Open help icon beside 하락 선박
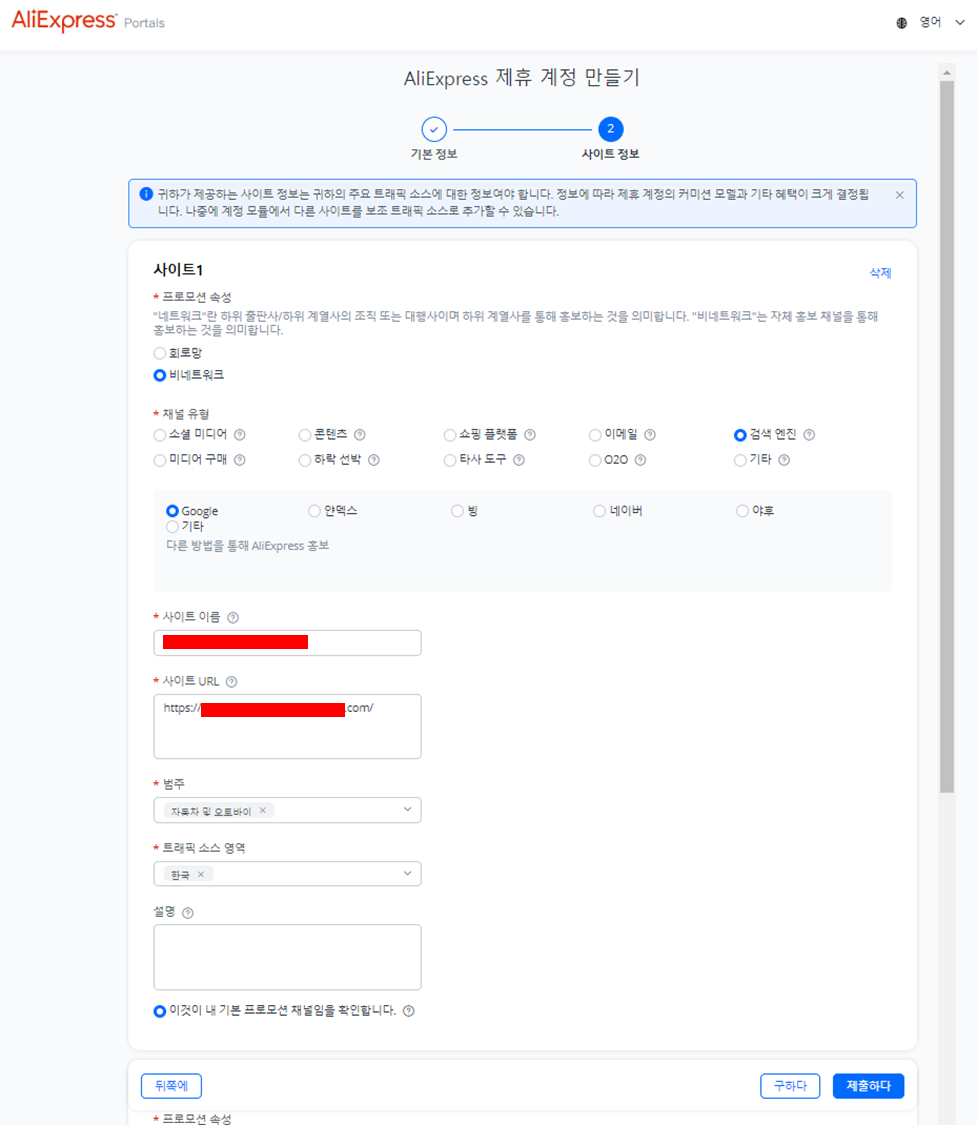Viewport: 977px width, 1125px height. [373, 460]
